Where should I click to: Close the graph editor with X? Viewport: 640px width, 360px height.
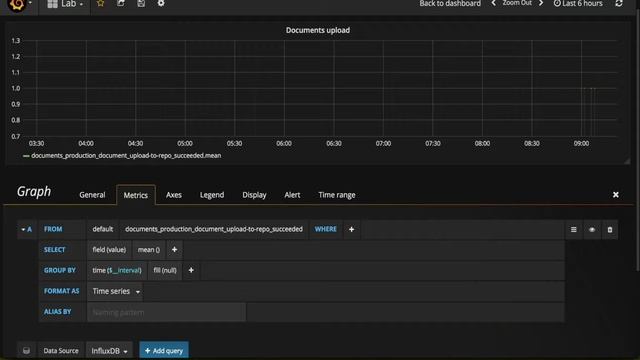click(x=616, y=195)
